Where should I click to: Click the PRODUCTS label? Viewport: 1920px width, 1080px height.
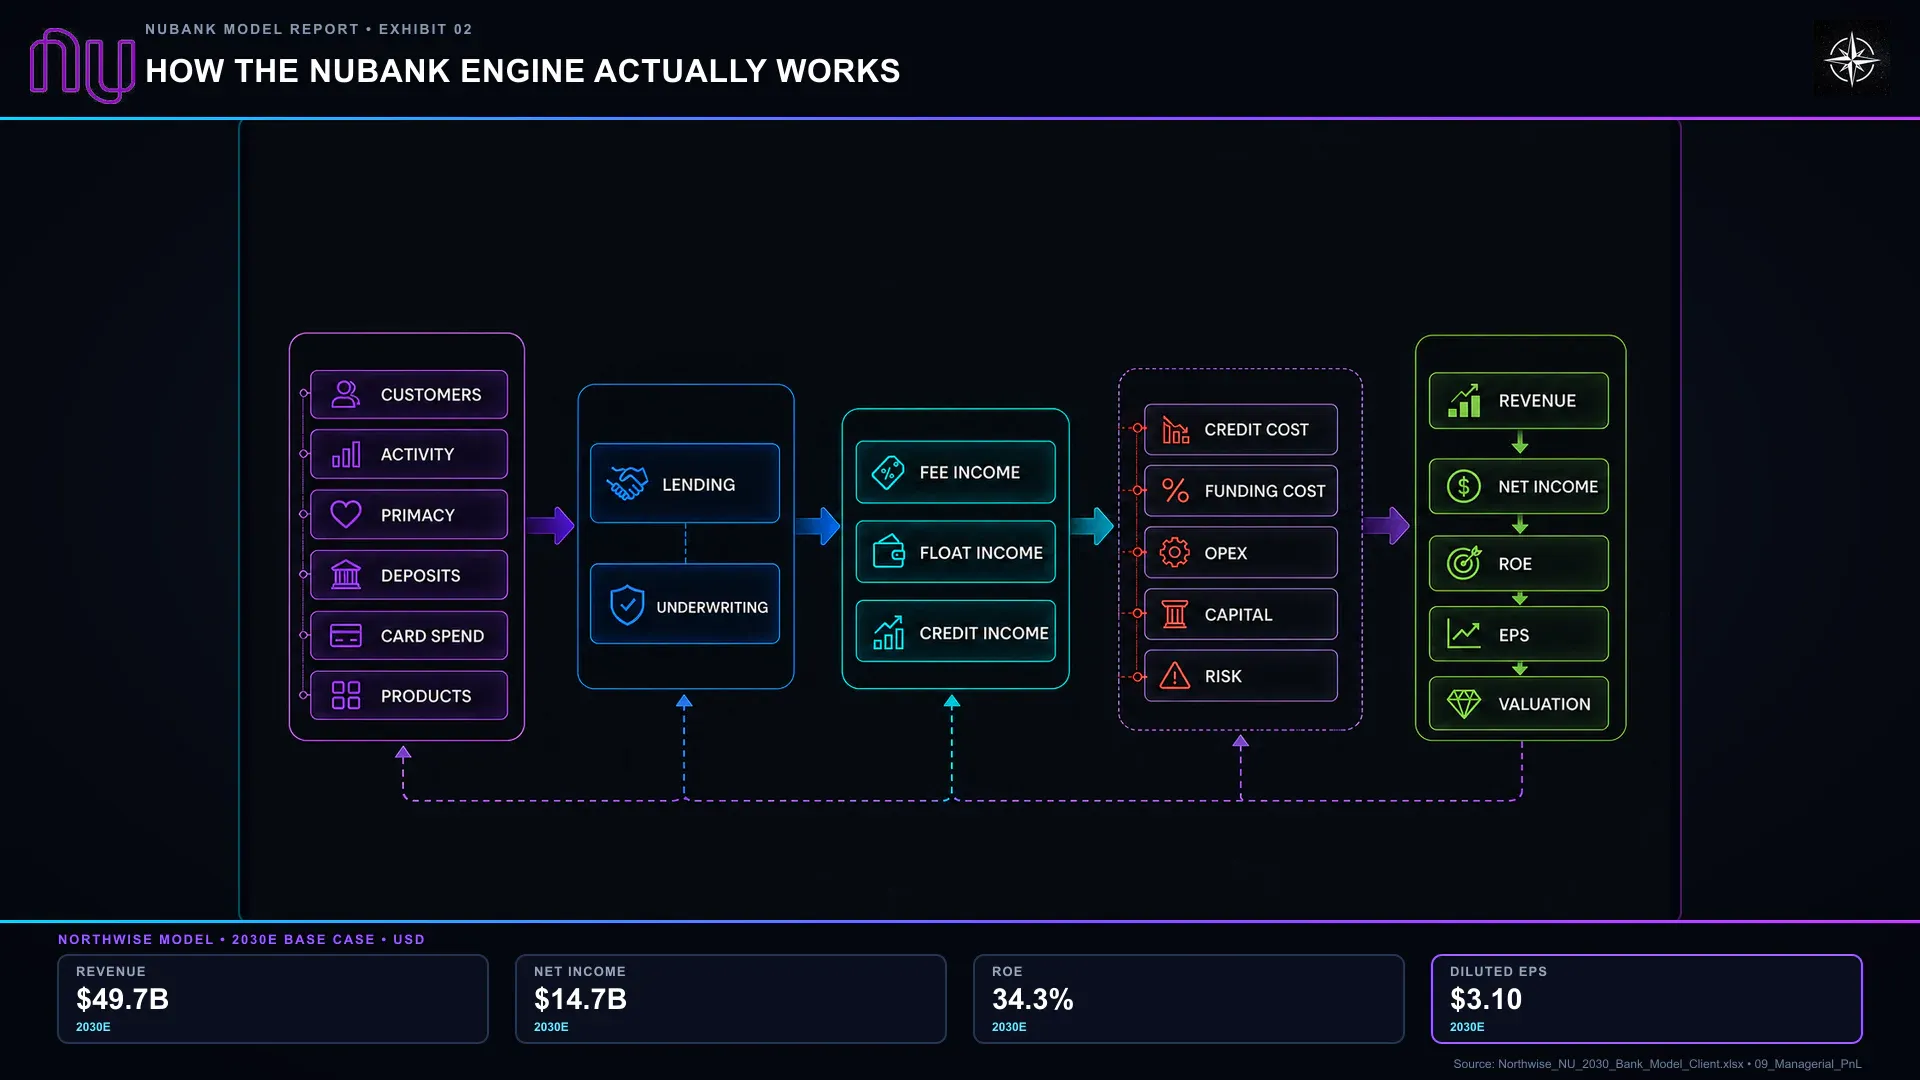426,696
